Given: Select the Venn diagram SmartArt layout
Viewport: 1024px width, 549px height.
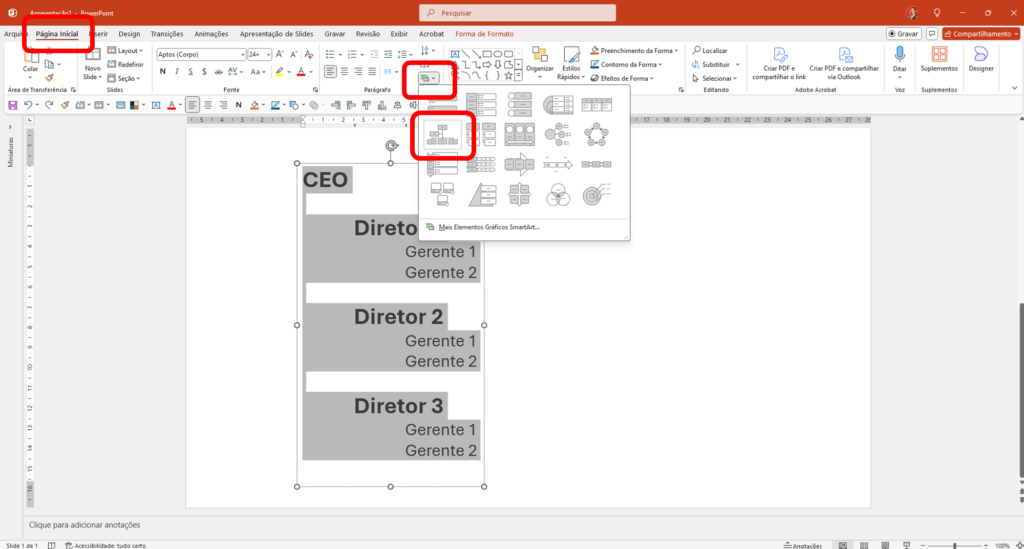Looking at the screenshot, I should tap(557, 195).
